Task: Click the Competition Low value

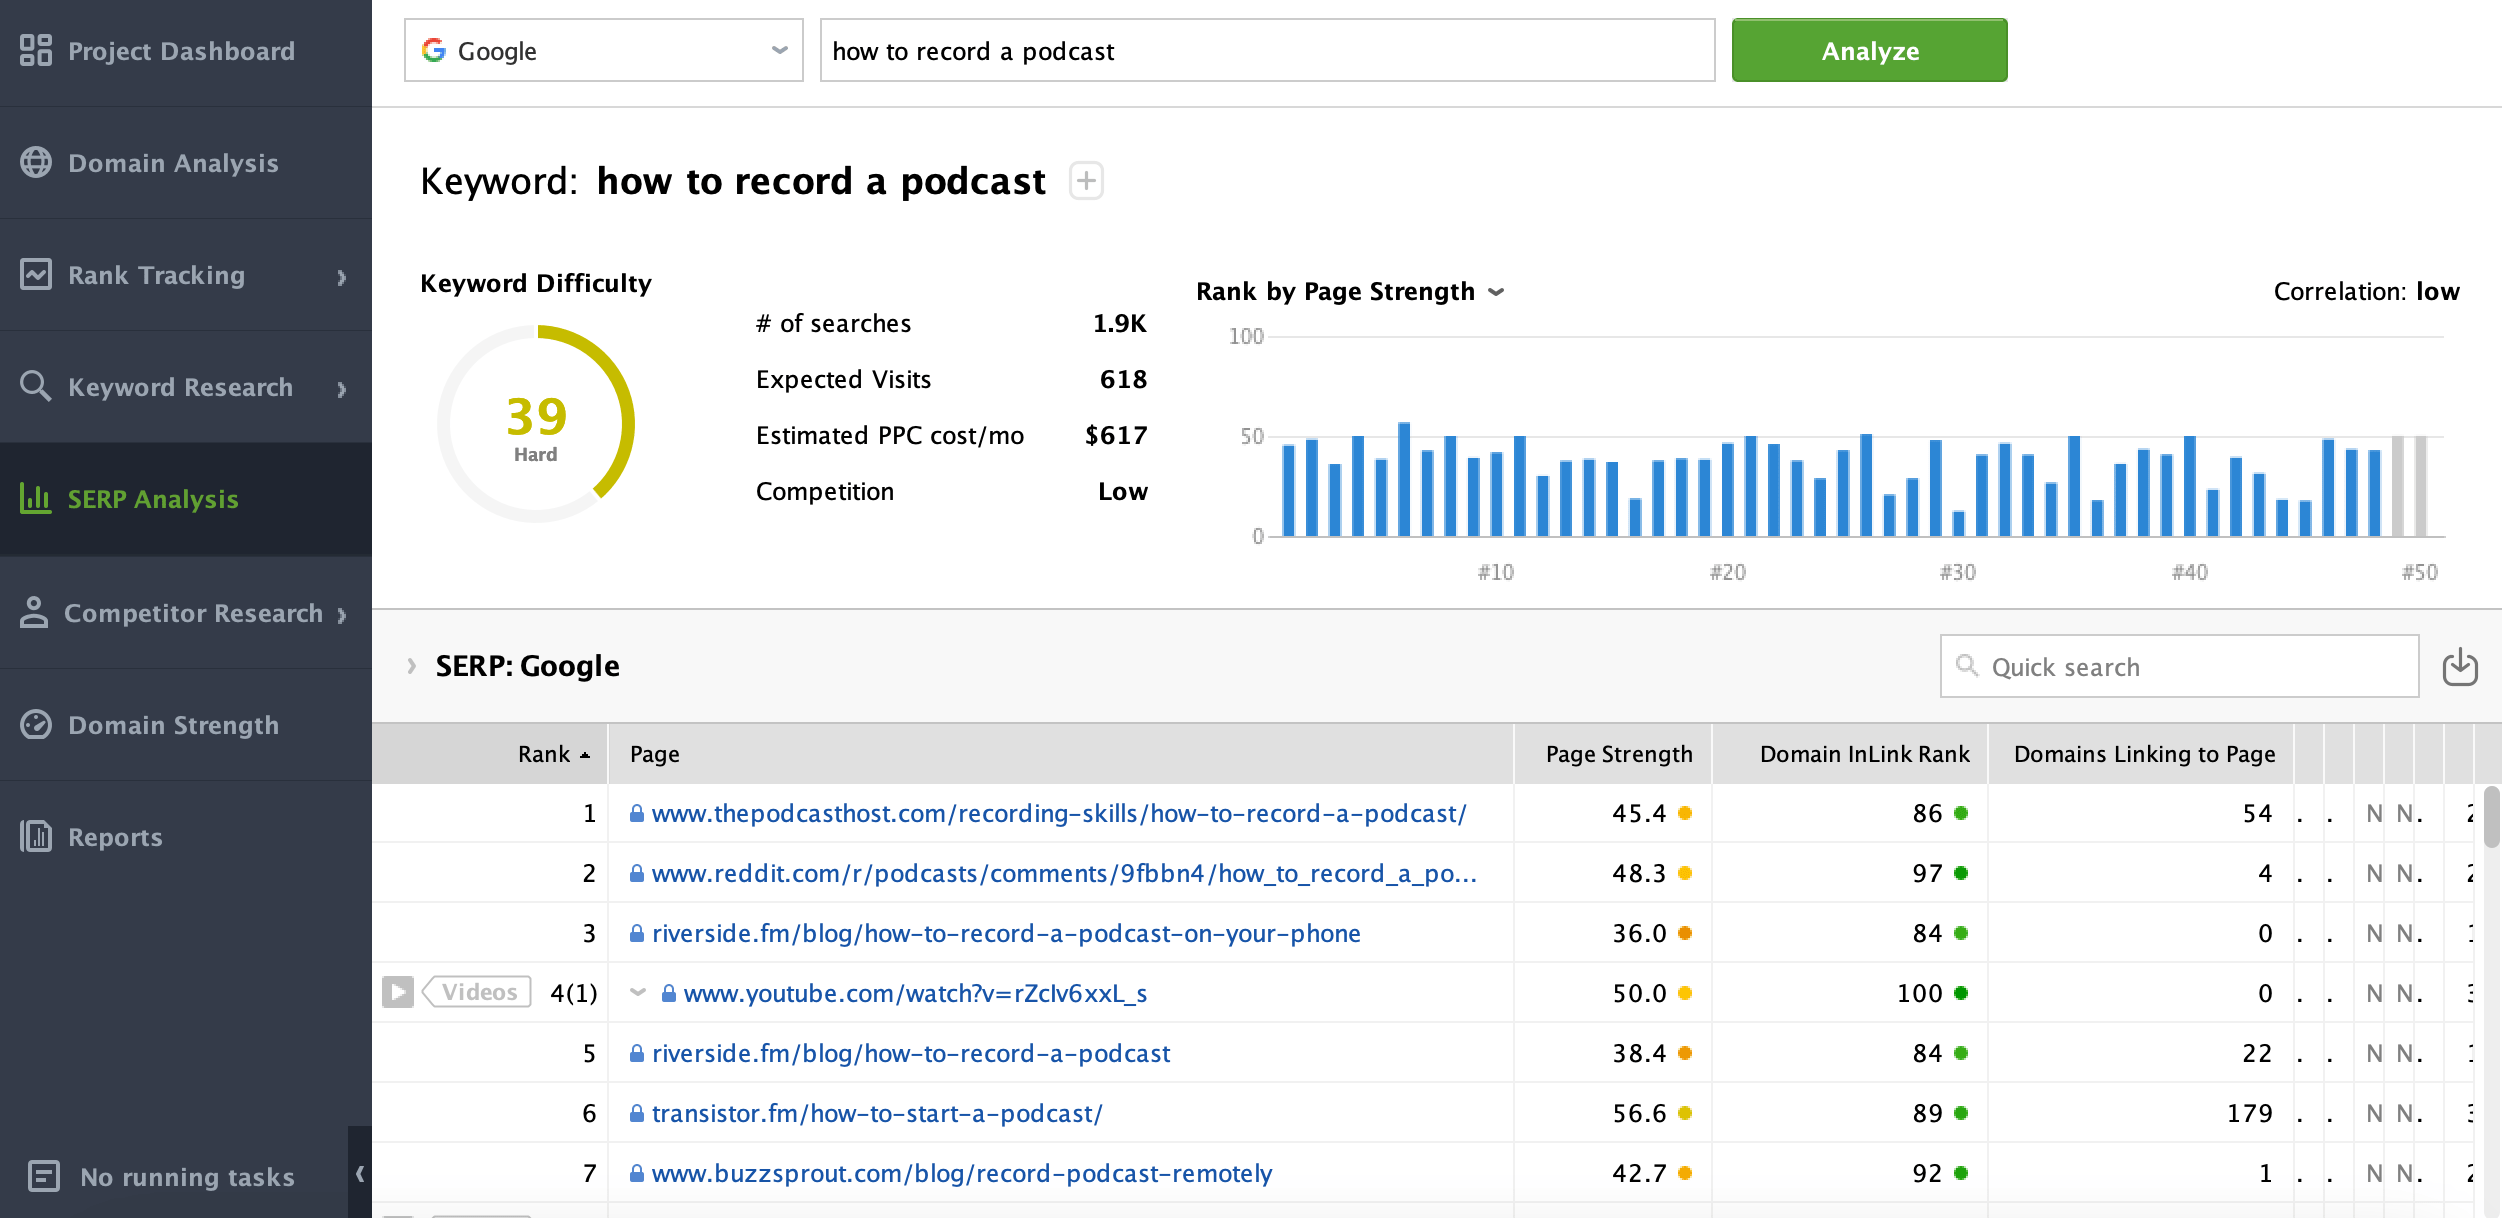Action: (1123, 491)
